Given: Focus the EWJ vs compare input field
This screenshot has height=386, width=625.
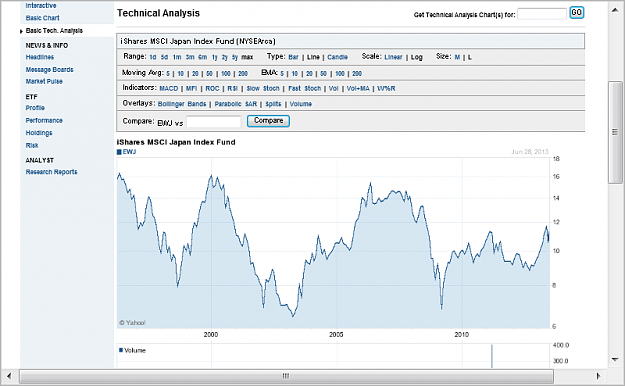Looking at the screenshot, I should coord(214,122).
